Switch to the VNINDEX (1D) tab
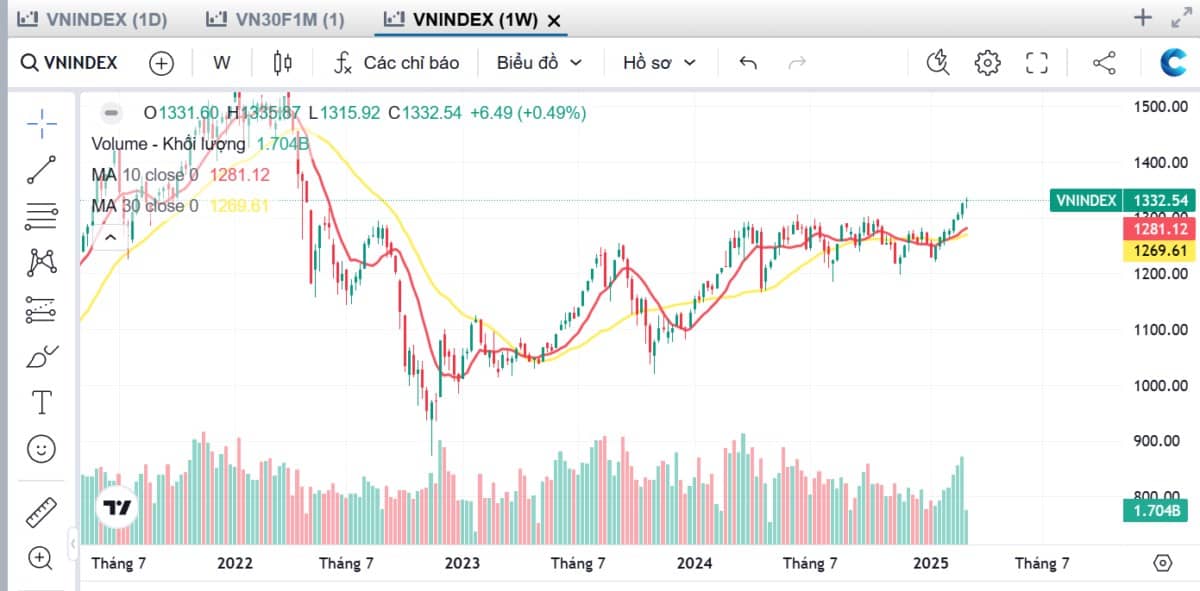Screen dimensions: 1200x591 [x=93, y=20]
